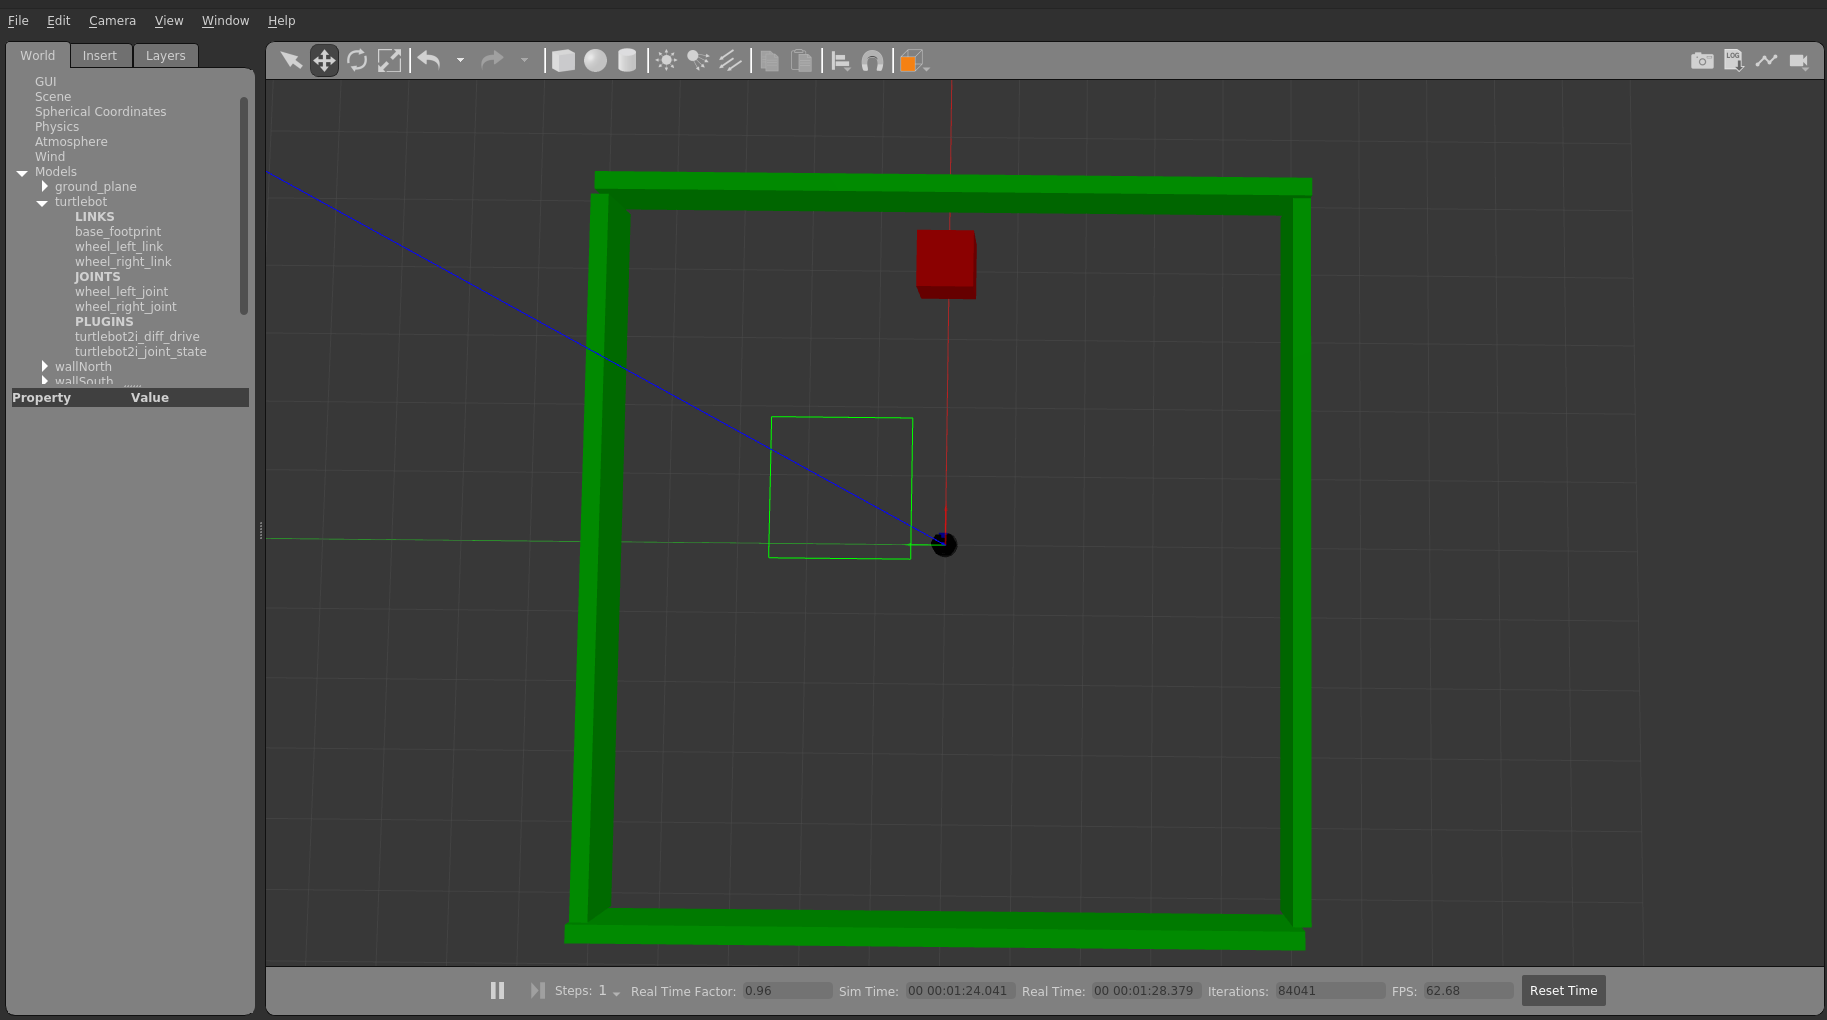Switch to the Insert tab
This screenshot has width=1827, height=1020.
pyautogui.click(x=100, y=55)
